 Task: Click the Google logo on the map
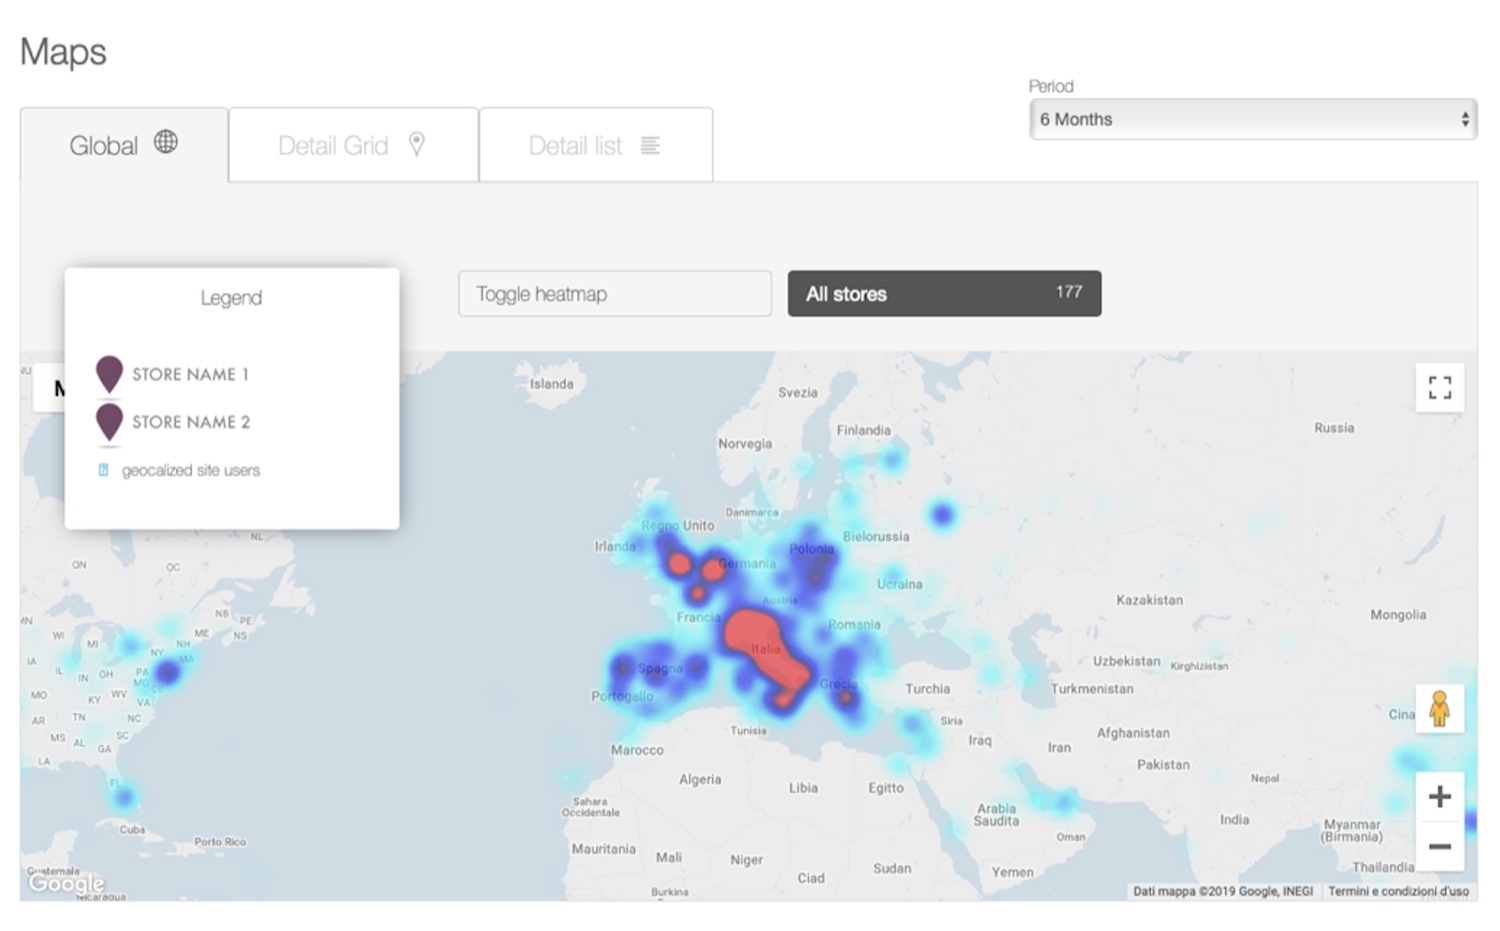66,883
